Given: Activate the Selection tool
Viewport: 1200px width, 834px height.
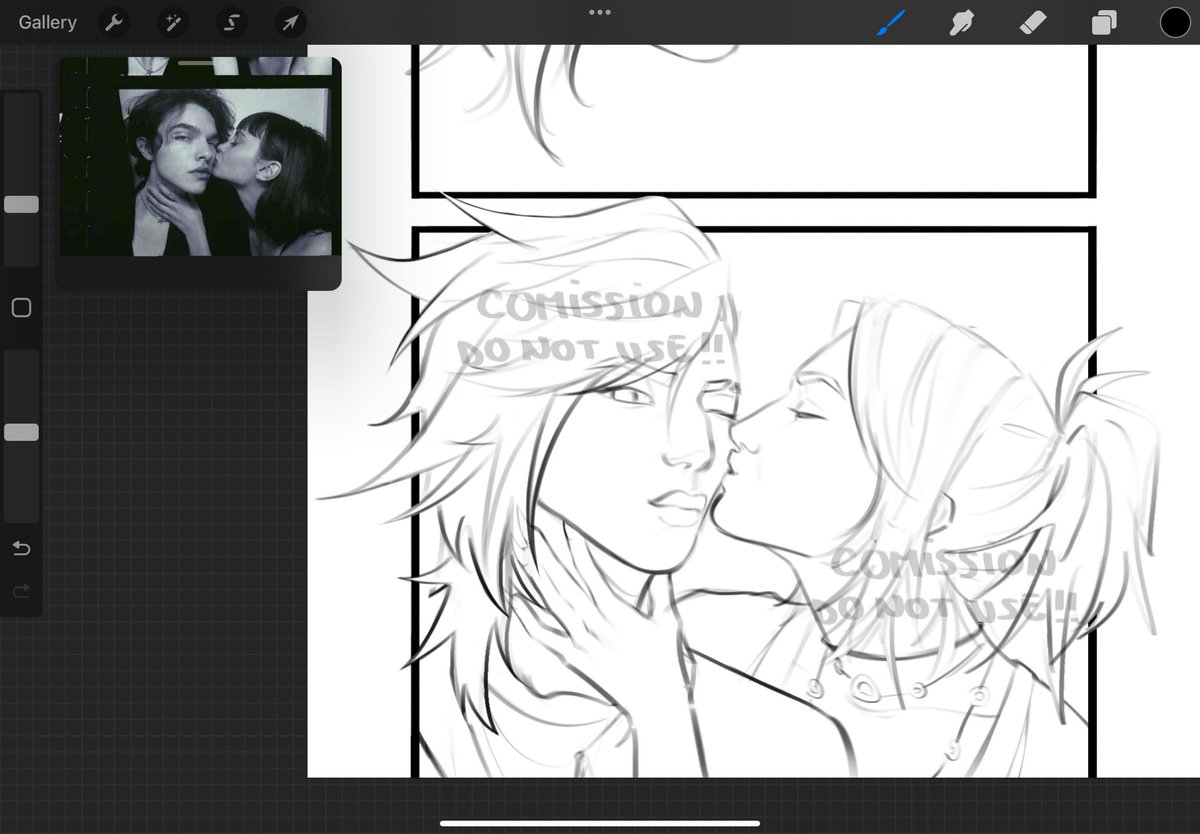Looking at the screenshot, I should point(231,22).
